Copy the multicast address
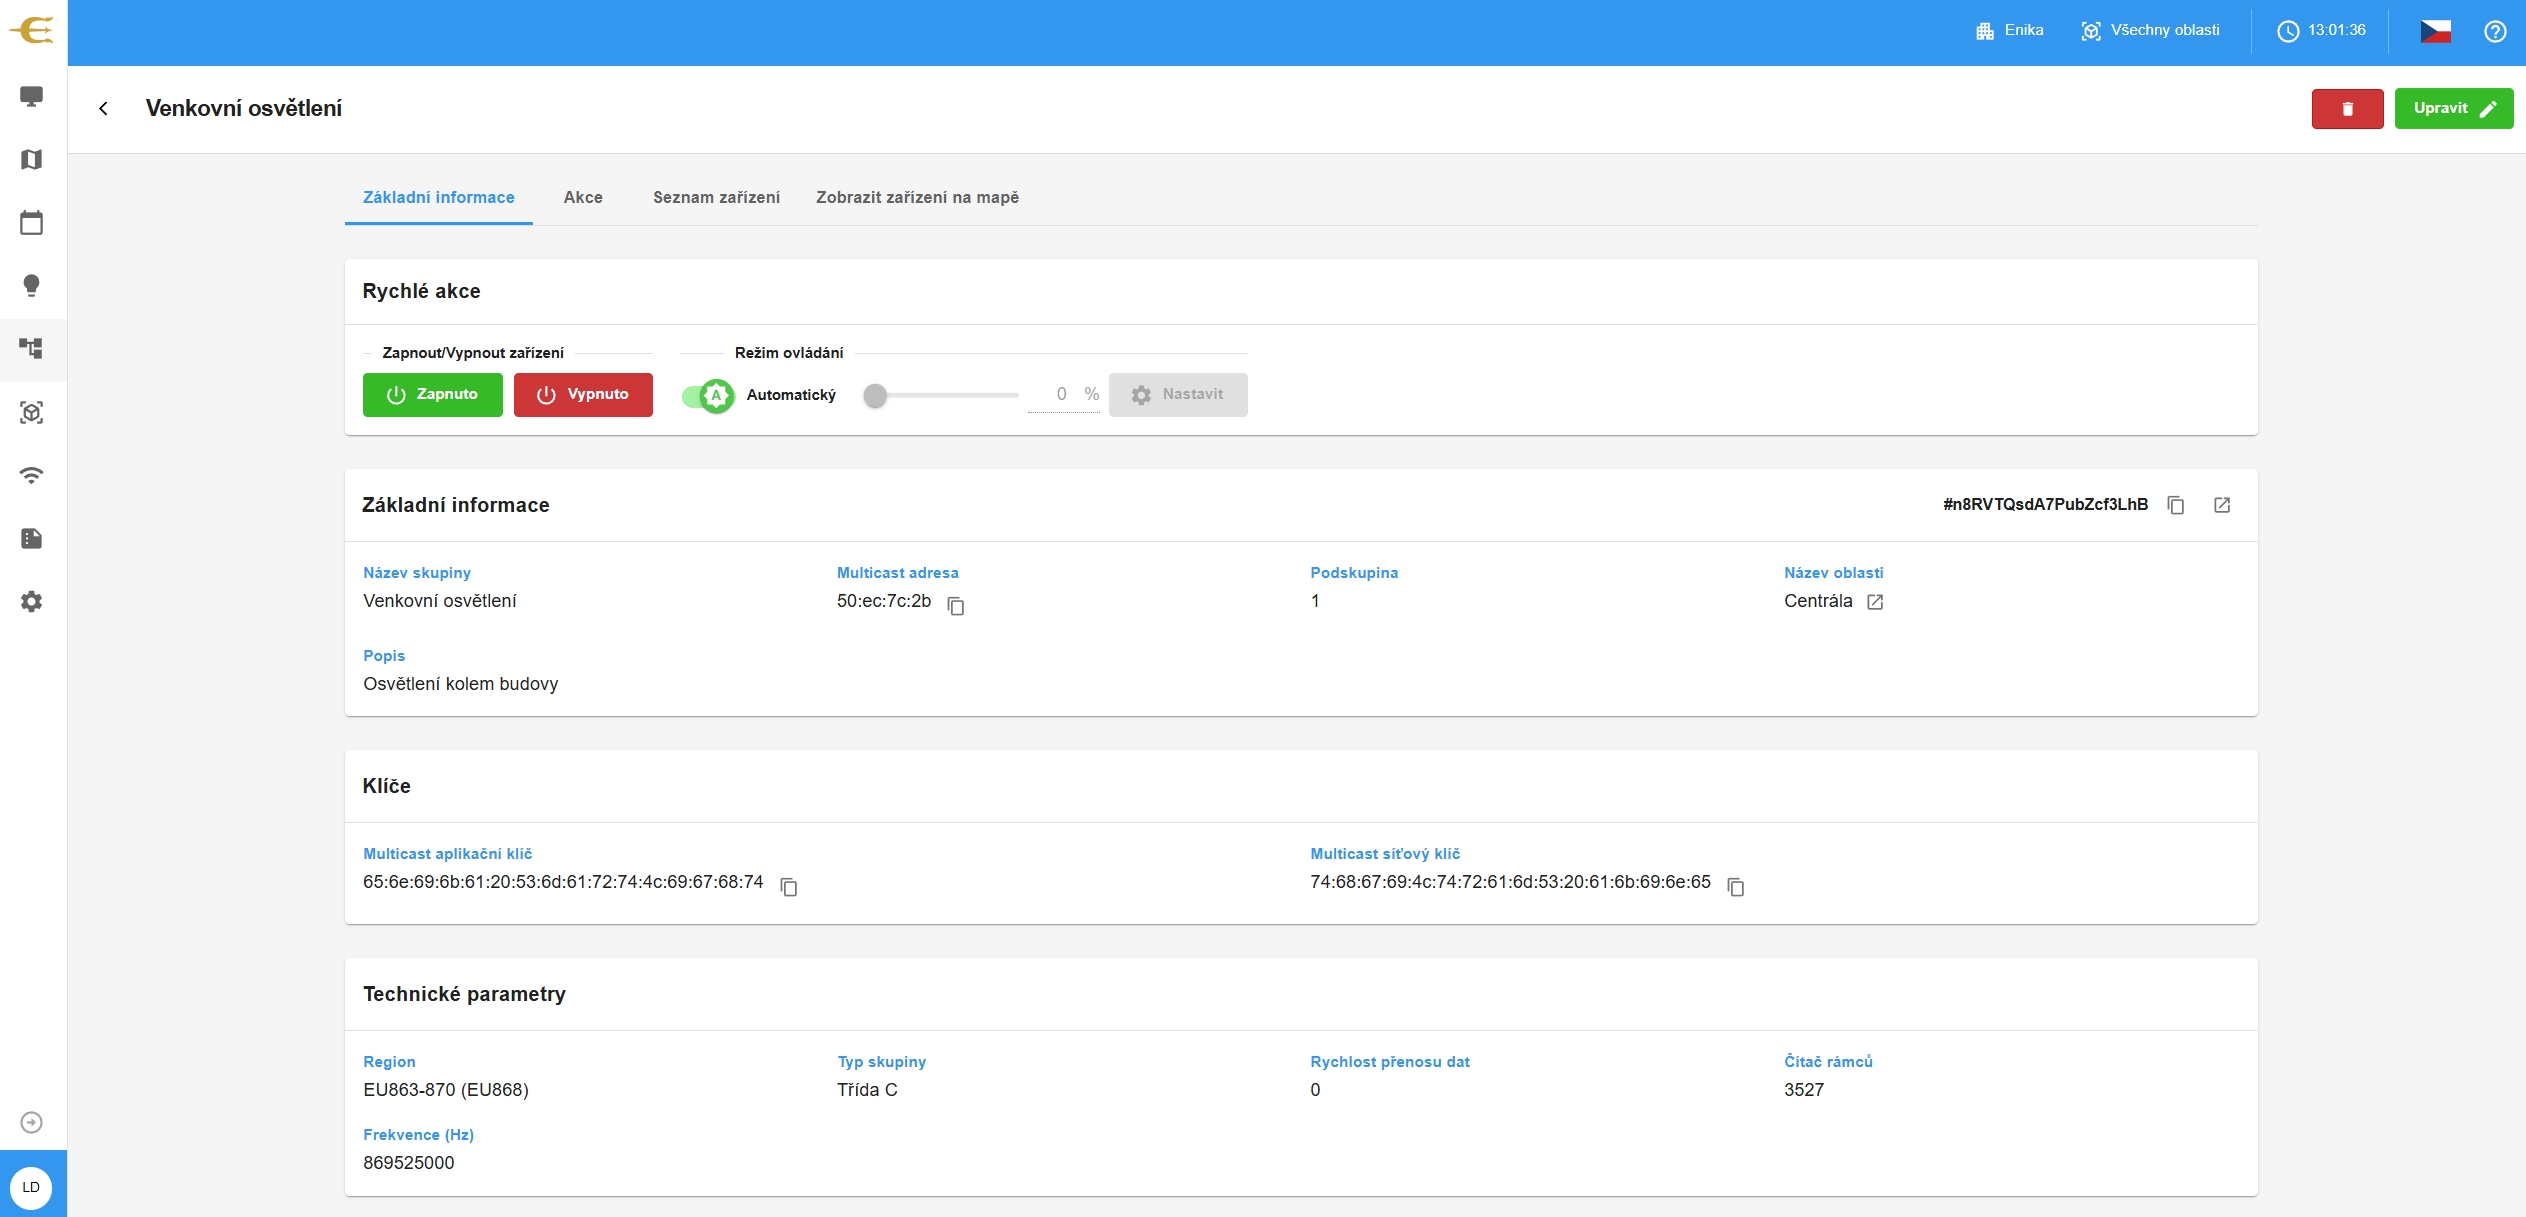 click(956, 606)
